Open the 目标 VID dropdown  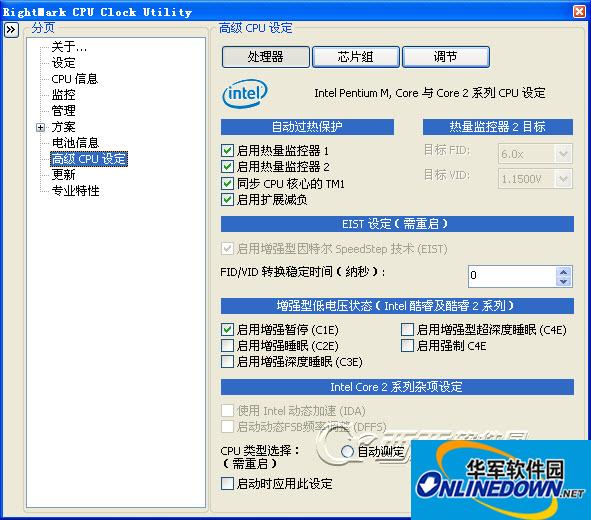tap(563, 179)
